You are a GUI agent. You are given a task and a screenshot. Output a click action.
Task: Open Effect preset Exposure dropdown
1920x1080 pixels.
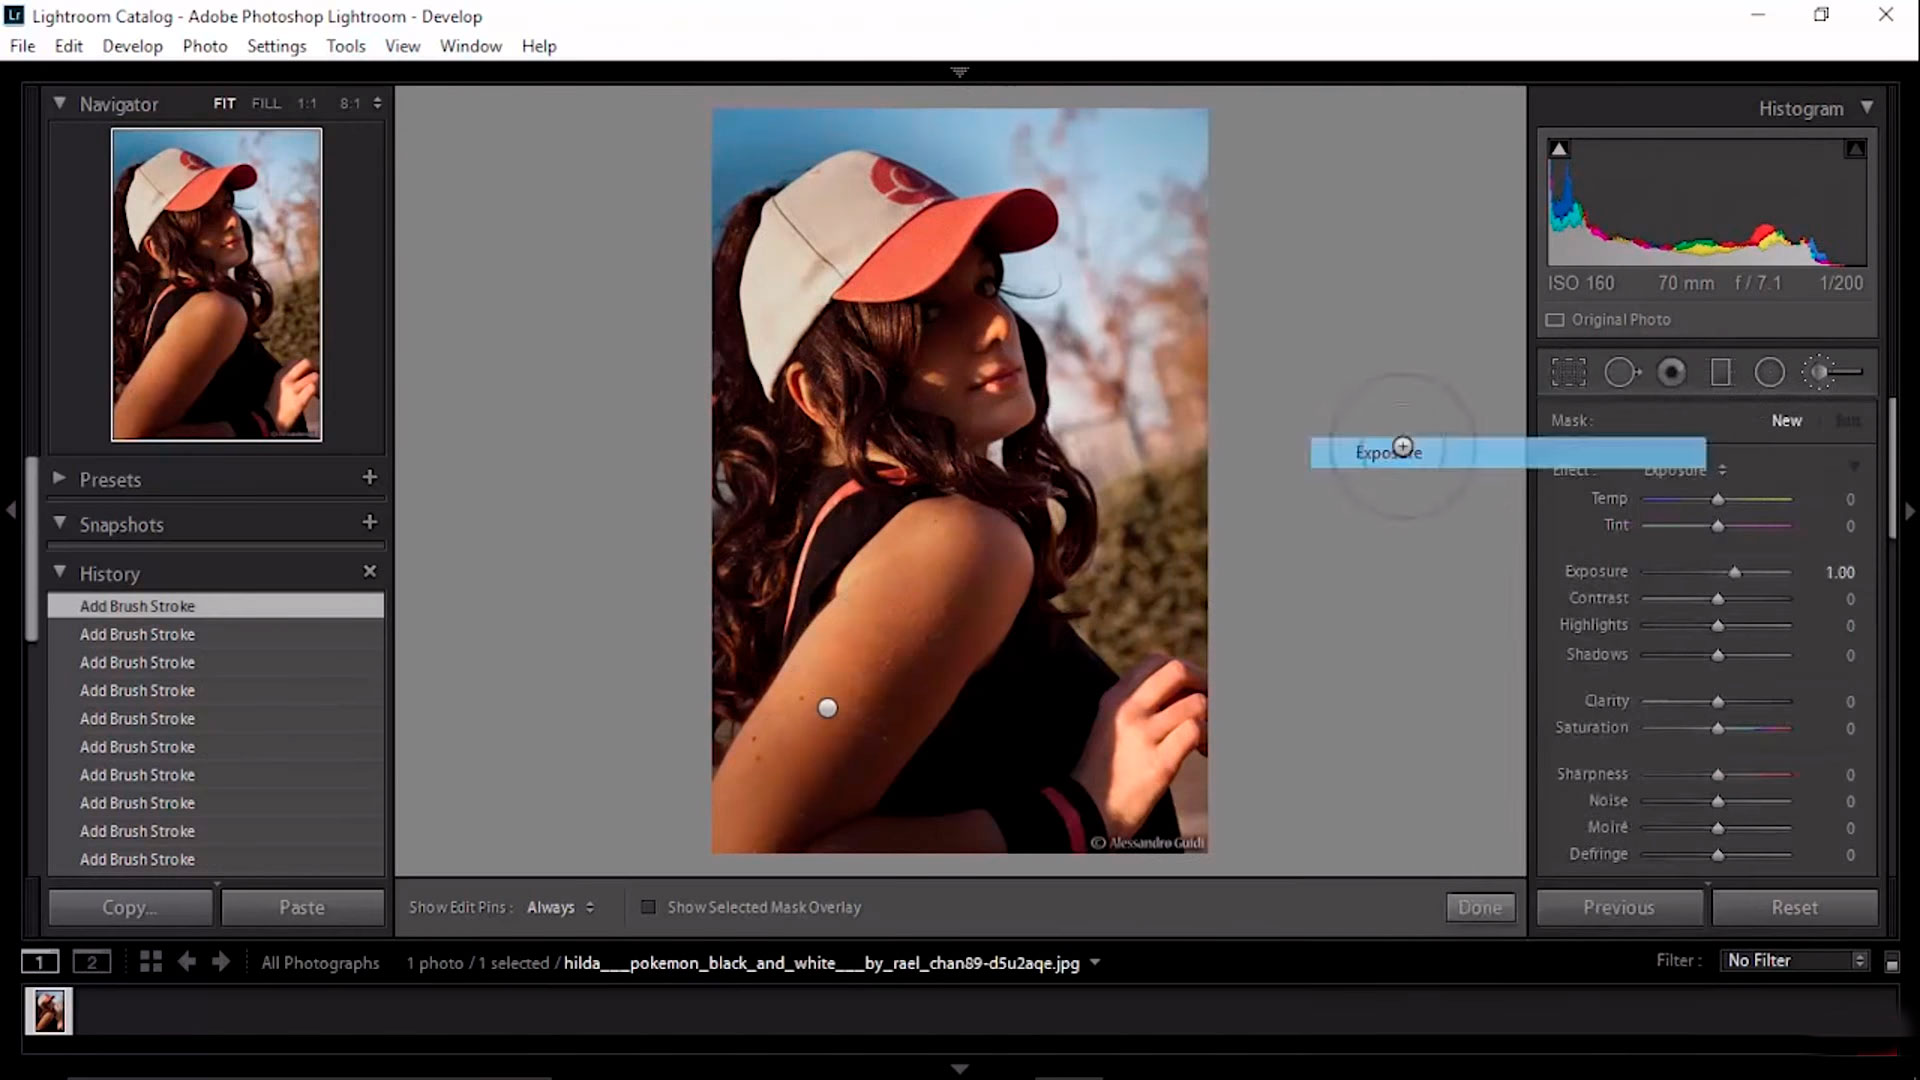(1686, 470)
